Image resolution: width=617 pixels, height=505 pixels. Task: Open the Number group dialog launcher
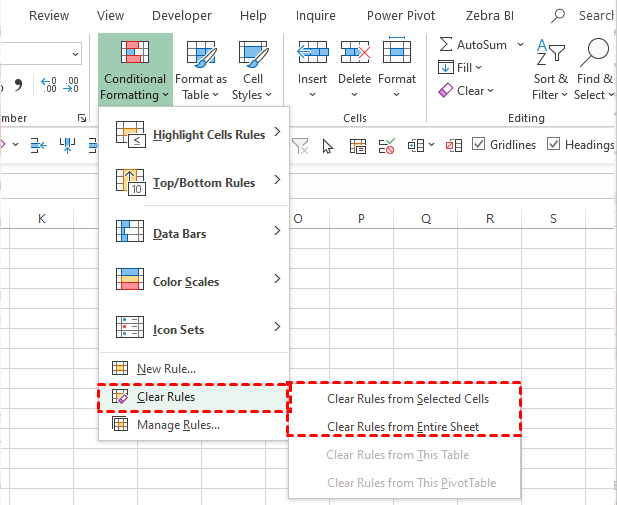[82, 118]
